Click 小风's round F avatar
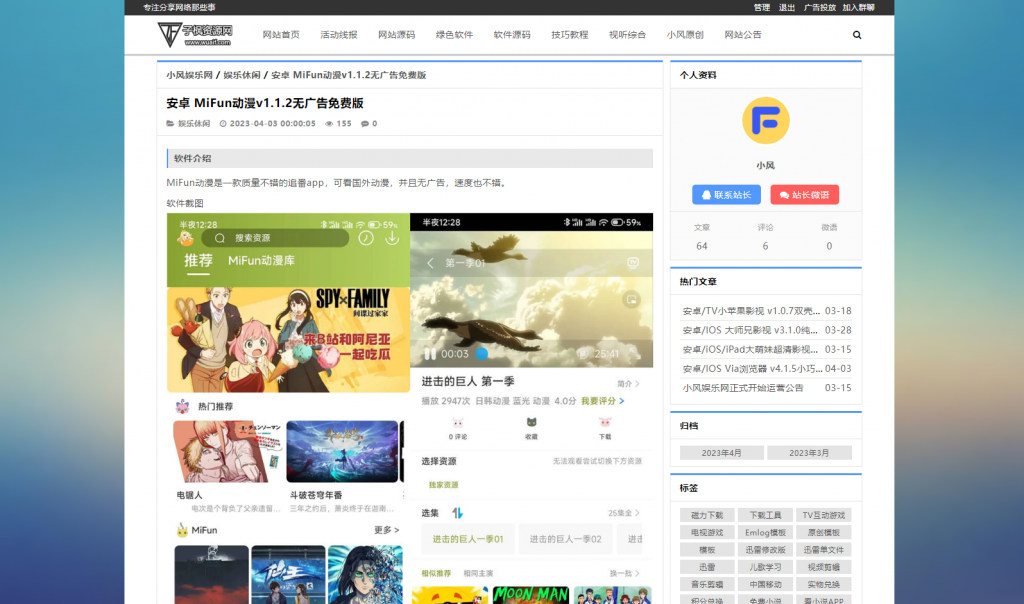Screen dimensions: 1024x604 tap(765, 120)
